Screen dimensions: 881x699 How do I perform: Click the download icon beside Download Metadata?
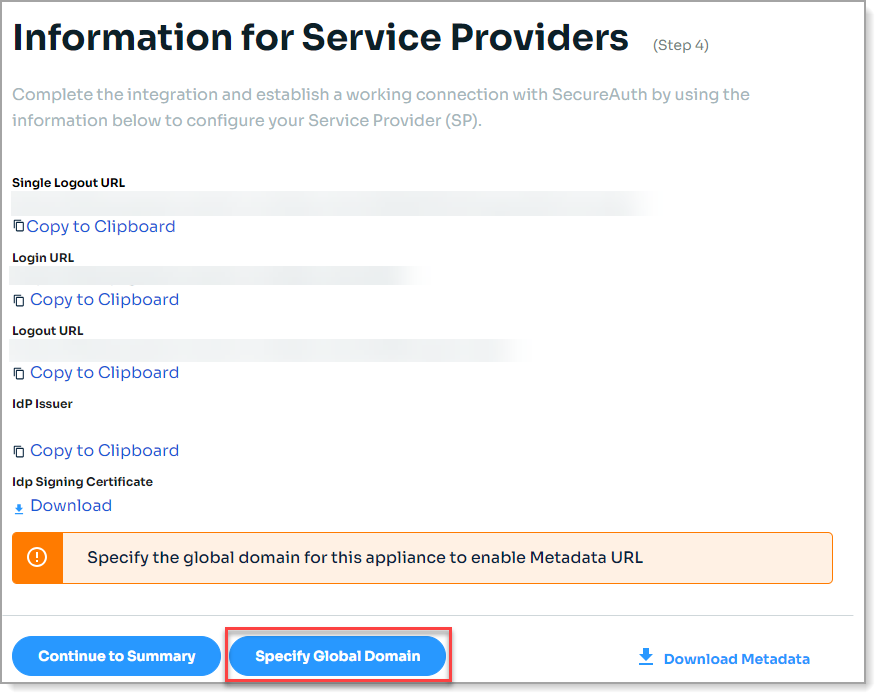pyautogui.click(x=646, y=657)
